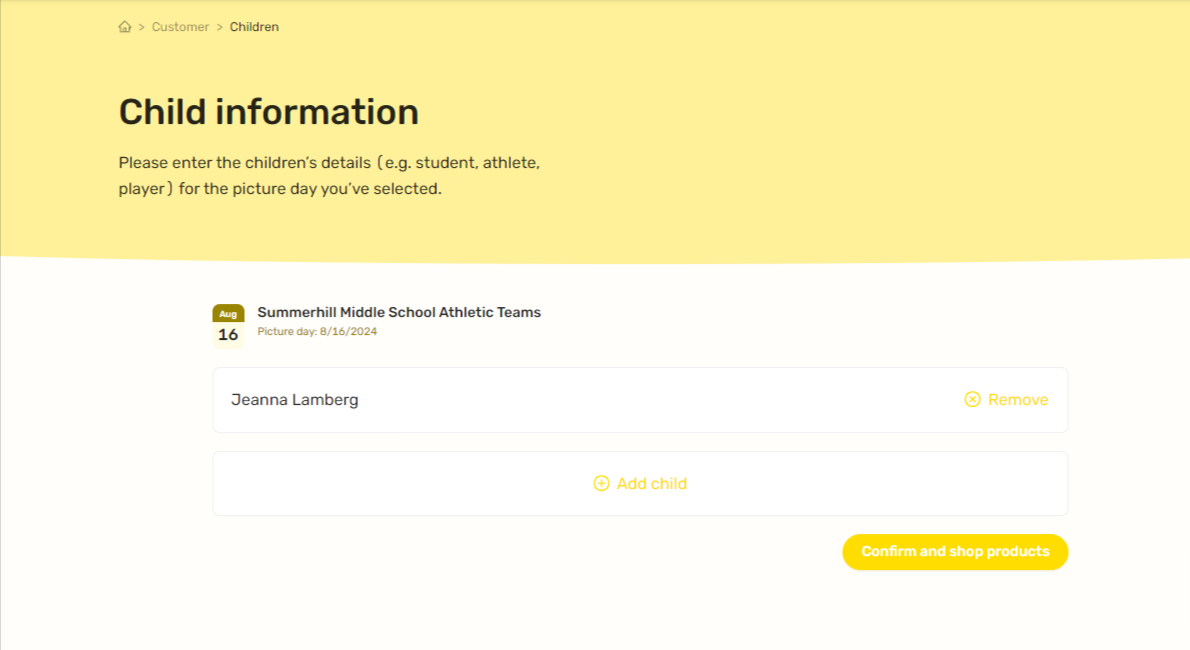This screenshot has width=1190, height=650.
Task: Open the Jeanna Lamberg child entry
Action: click(x=640, y=400)
